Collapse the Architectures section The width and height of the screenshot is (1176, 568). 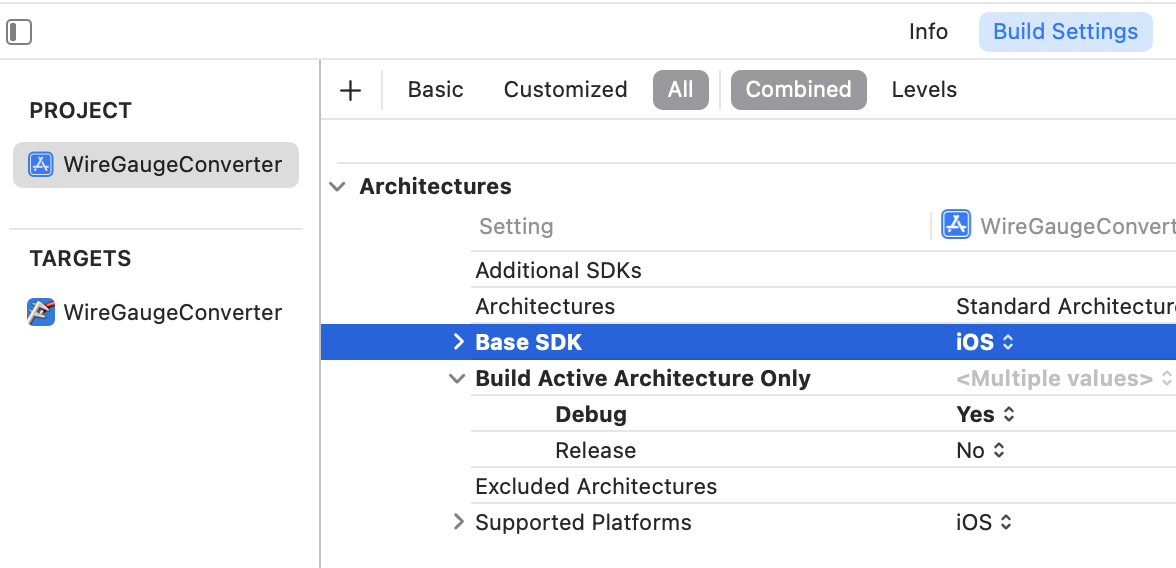click(x=338, y=186)
